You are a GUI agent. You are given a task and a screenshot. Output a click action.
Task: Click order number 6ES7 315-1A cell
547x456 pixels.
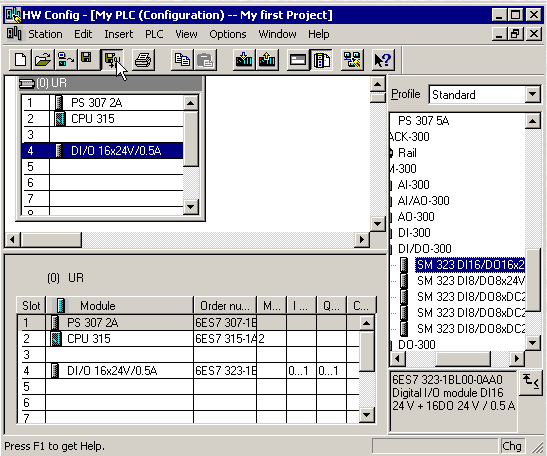(x=225, y=339)
